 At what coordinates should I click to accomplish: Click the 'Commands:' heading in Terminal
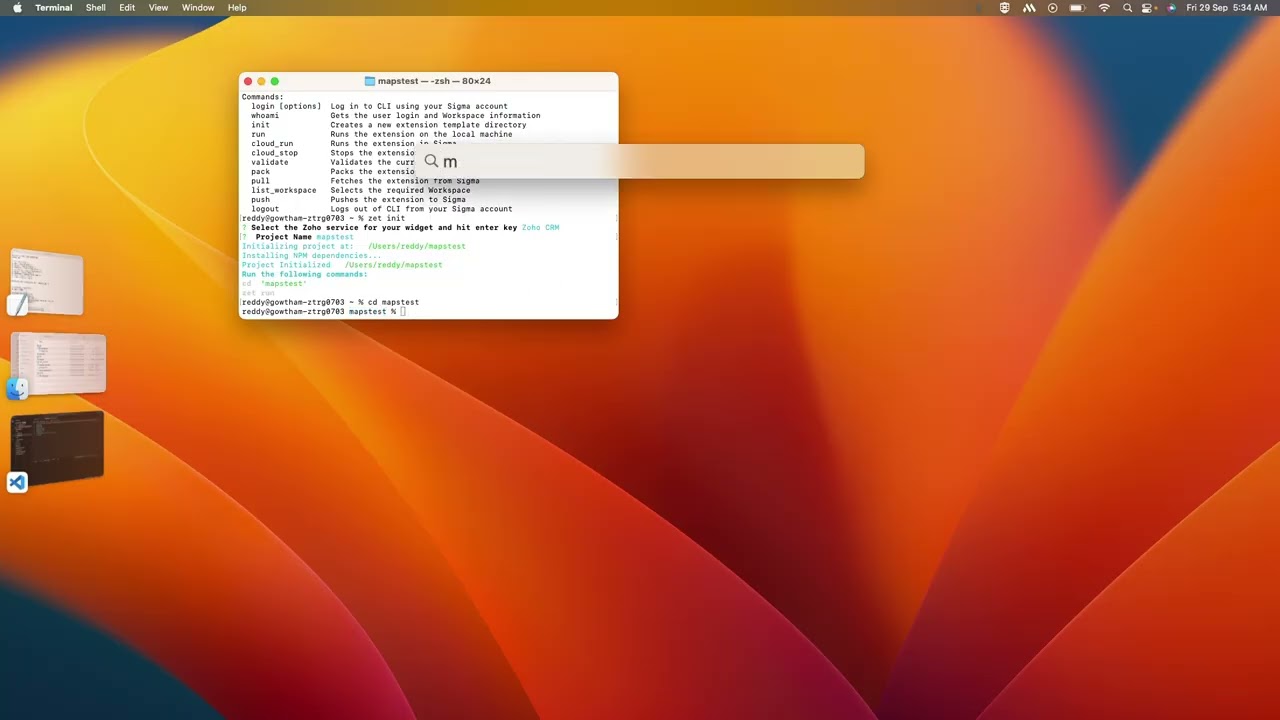click(x=262, y=97)
